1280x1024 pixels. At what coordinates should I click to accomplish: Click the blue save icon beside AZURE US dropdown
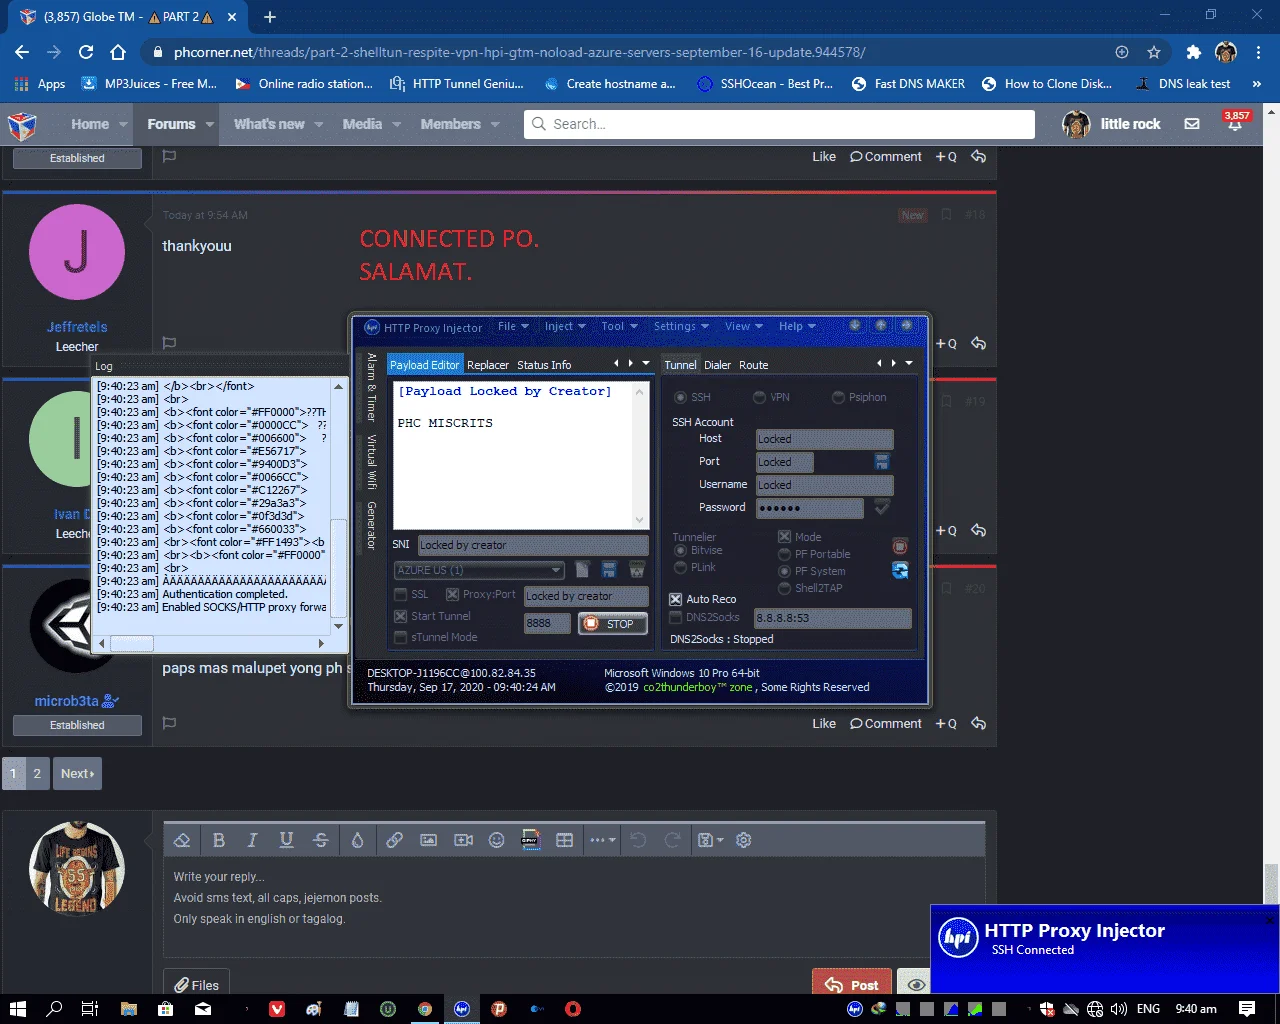[608, 569]
